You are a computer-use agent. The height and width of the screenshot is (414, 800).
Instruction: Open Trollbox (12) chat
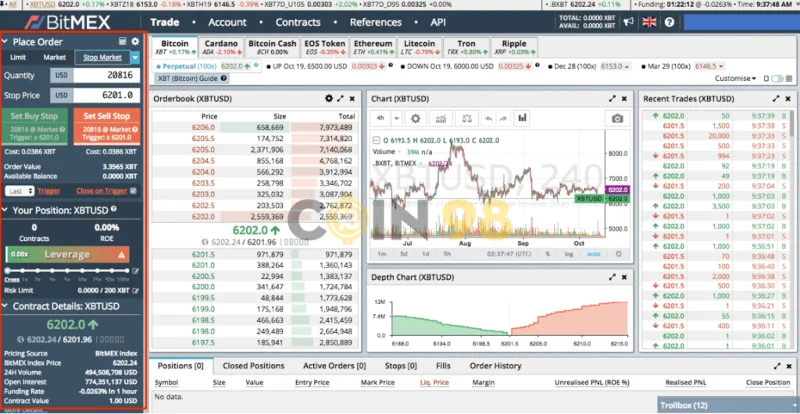[728, 405]
